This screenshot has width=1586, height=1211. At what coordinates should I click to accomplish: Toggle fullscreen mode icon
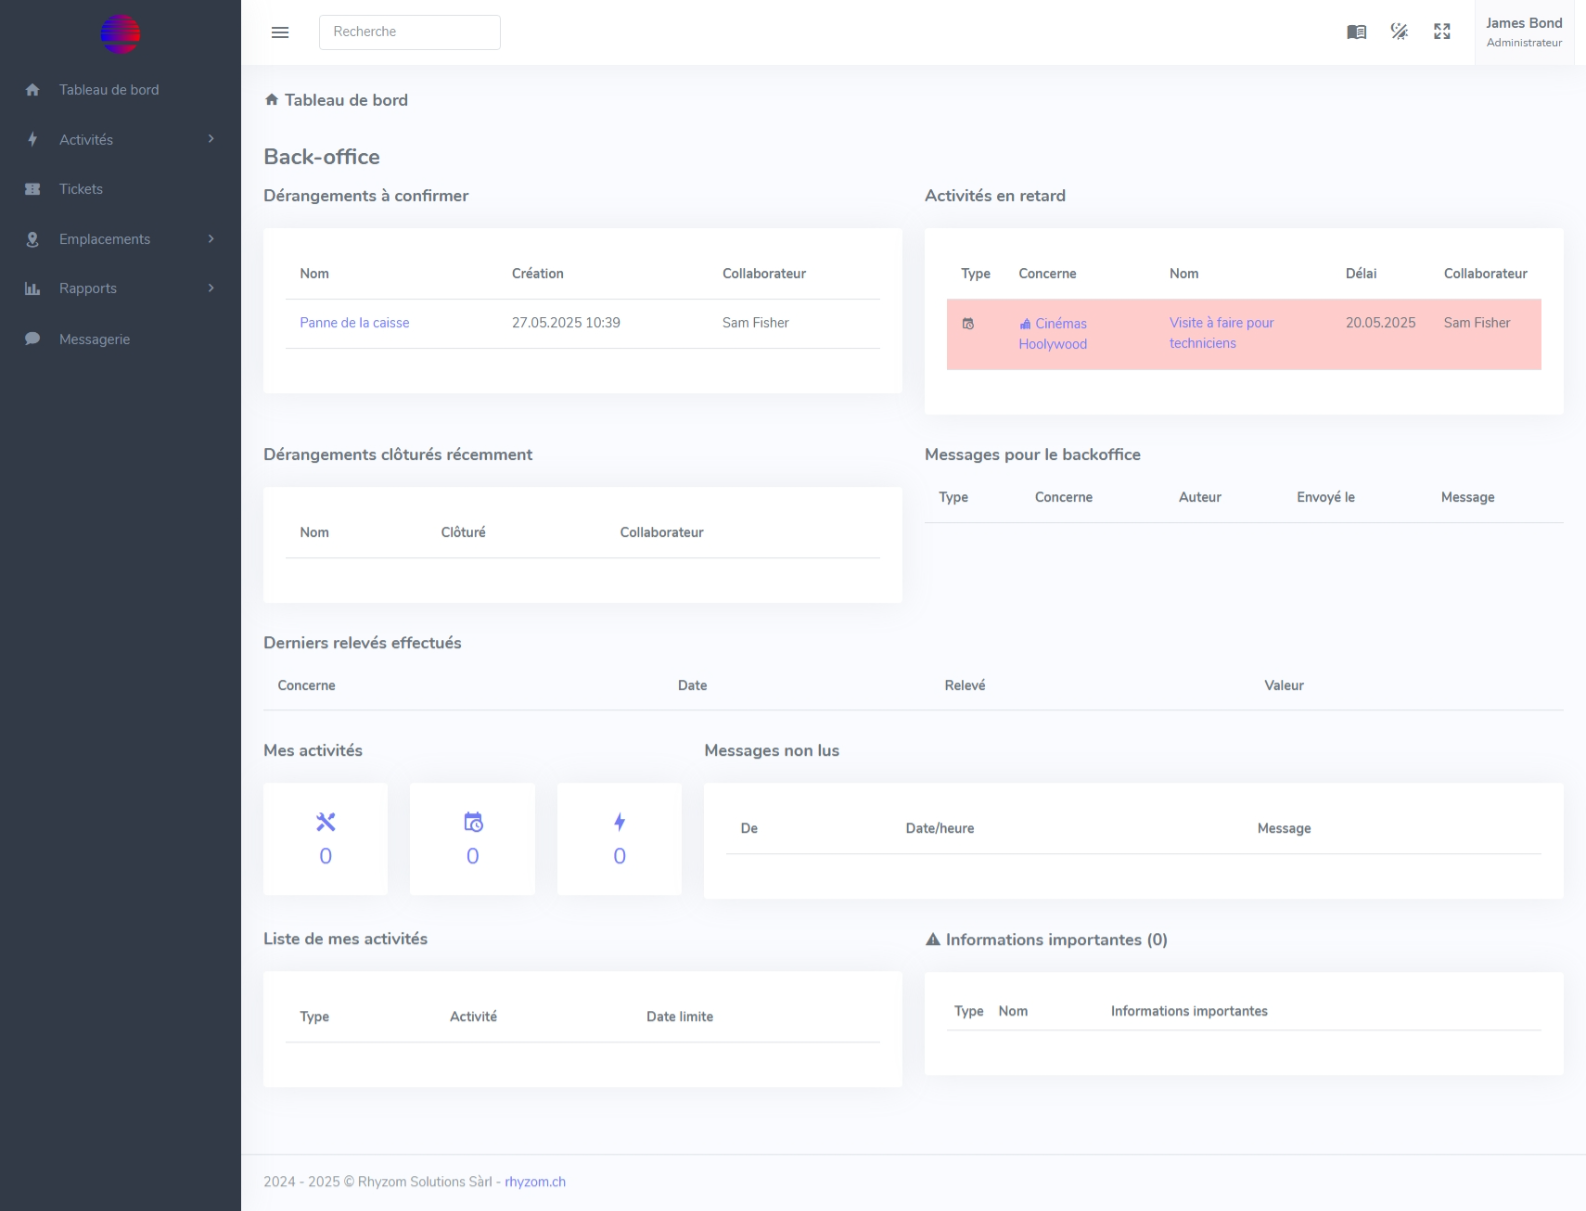1442,32
